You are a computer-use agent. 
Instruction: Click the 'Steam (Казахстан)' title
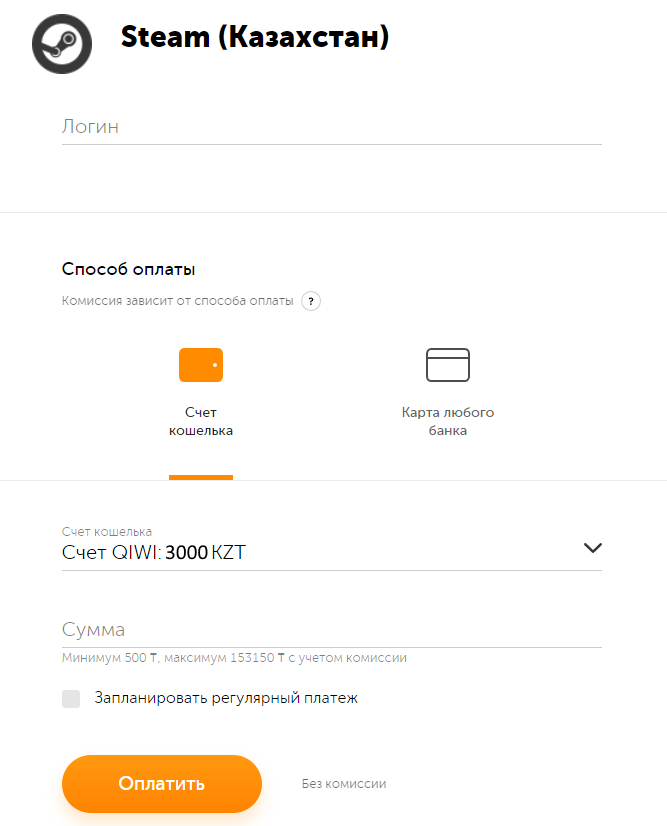pos(254,38)
